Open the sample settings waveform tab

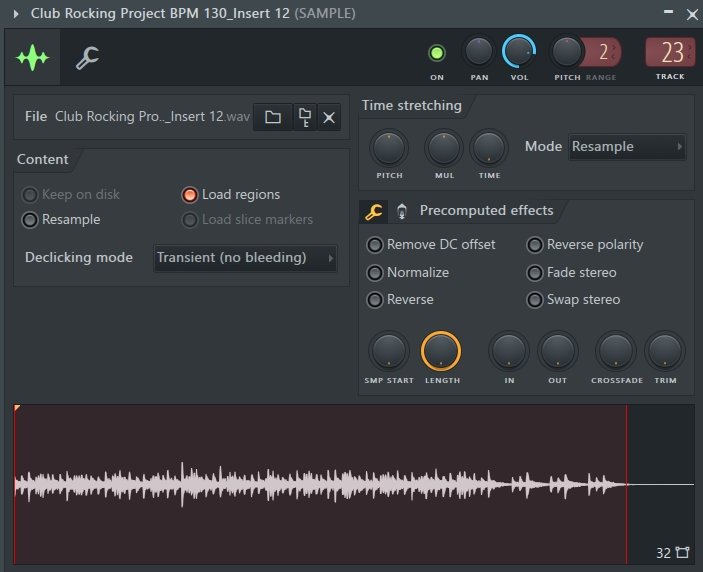32,57
